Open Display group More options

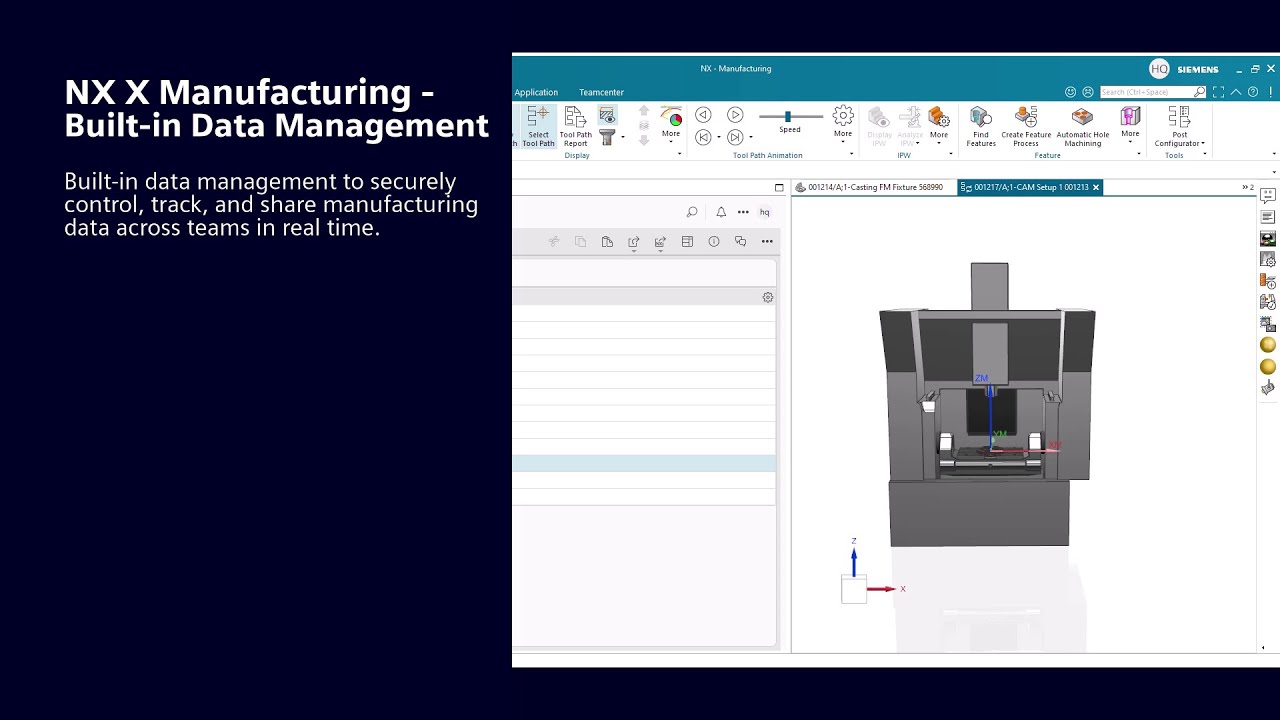tap(671, 122)
